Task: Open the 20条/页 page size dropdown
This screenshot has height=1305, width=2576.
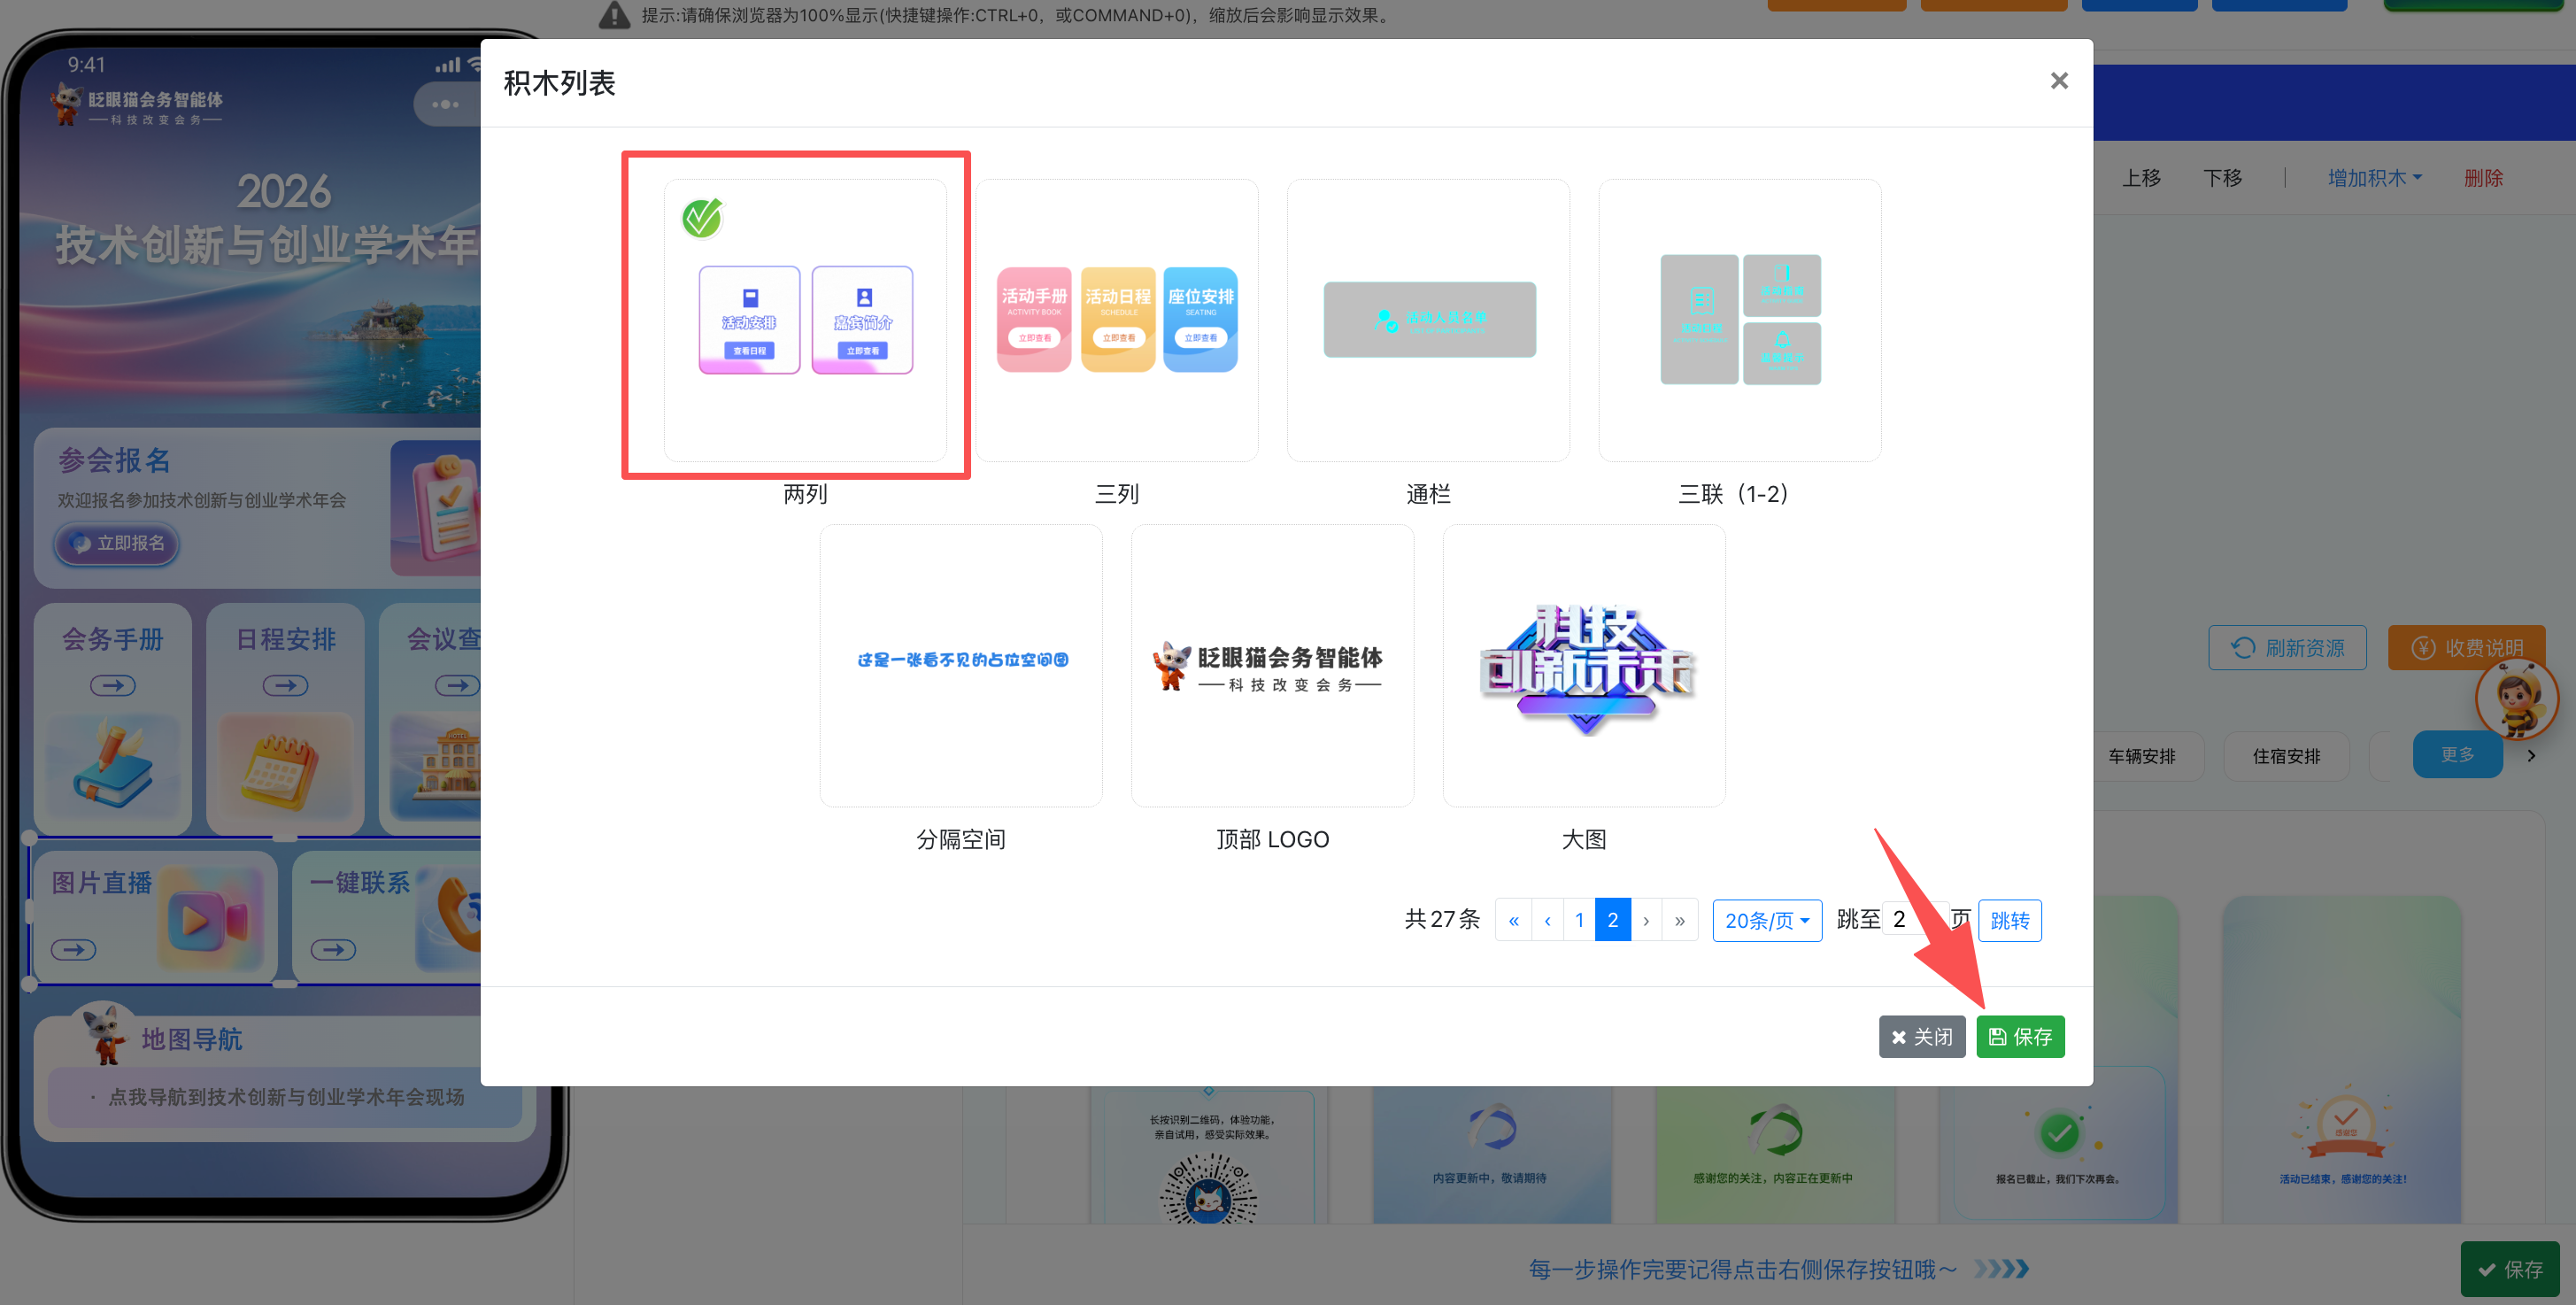Action: pyautogui.click(x=1766, y=920)
